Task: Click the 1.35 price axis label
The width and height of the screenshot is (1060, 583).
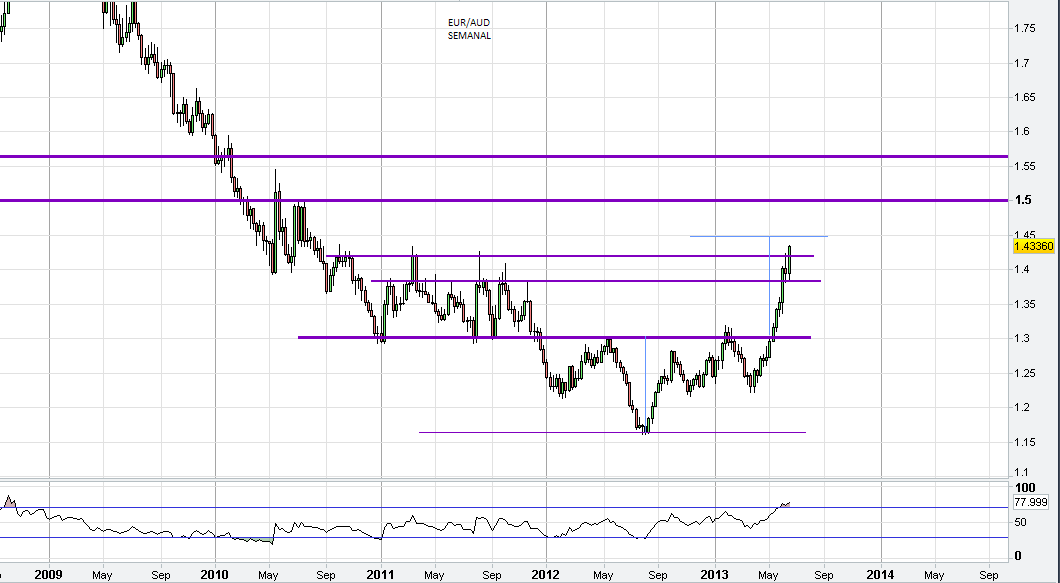Action: (1027, 304)
